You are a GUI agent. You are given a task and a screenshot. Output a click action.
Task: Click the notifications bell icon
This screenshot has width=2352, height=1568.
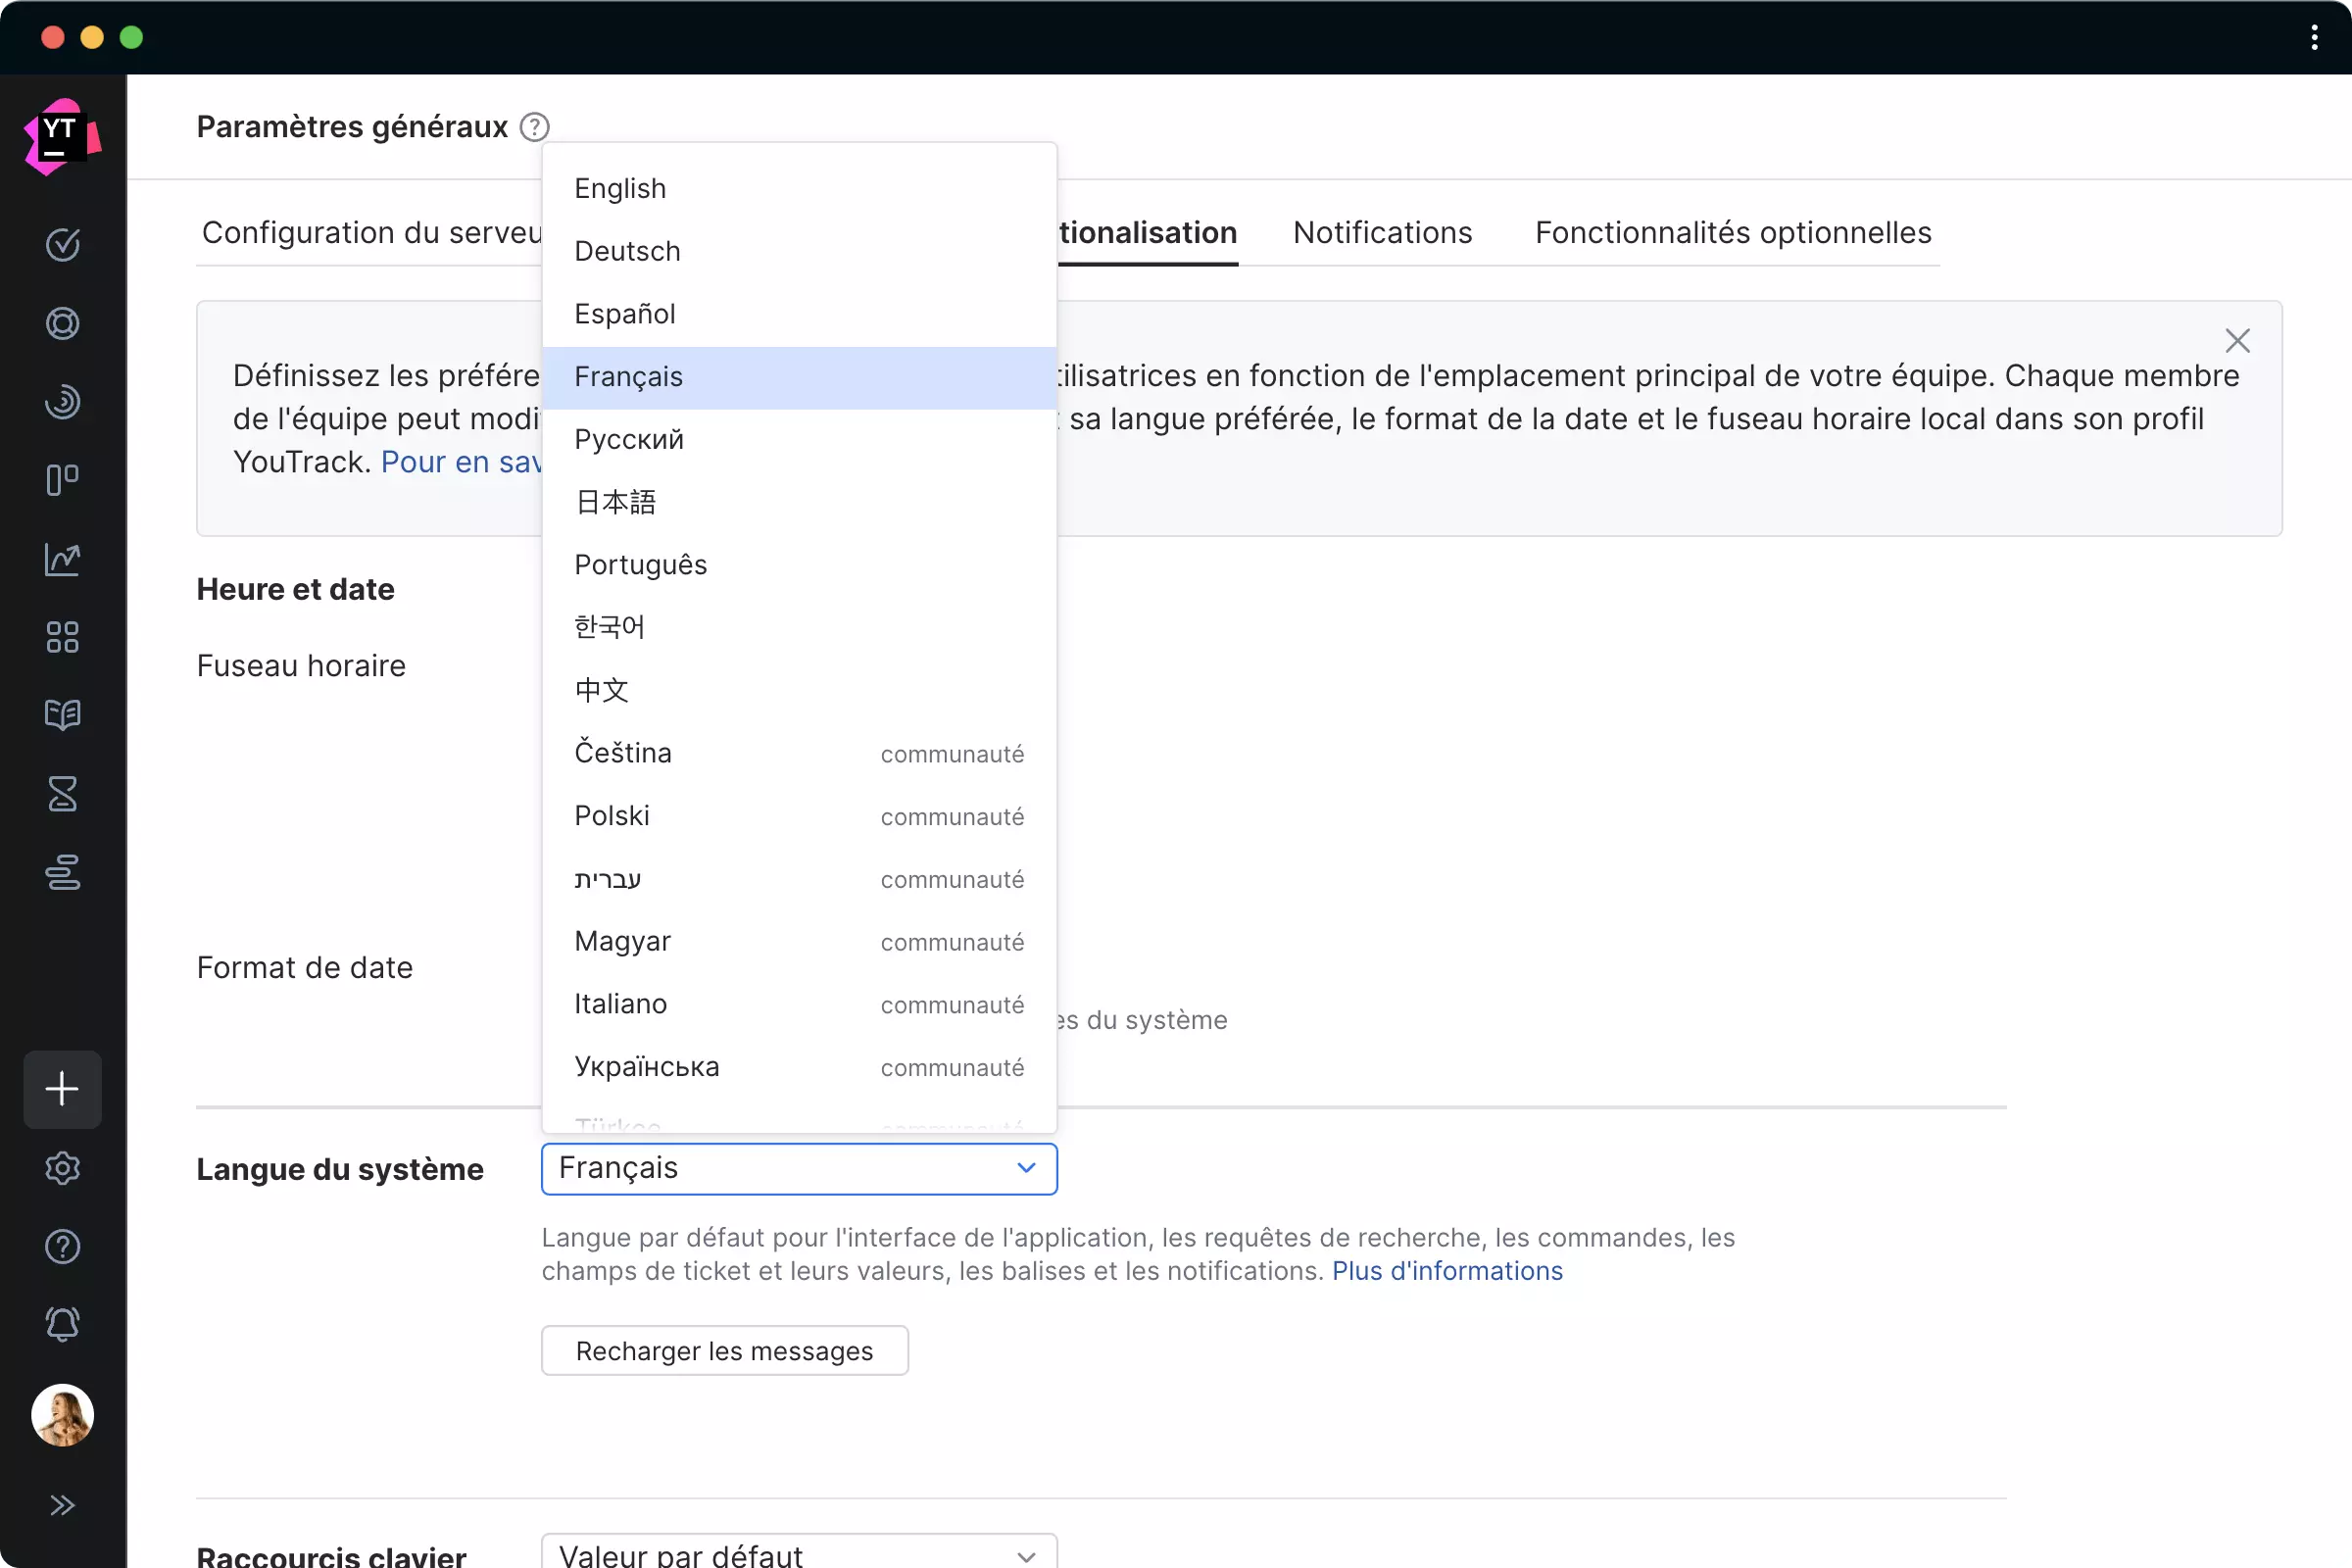click(62, 1325)
